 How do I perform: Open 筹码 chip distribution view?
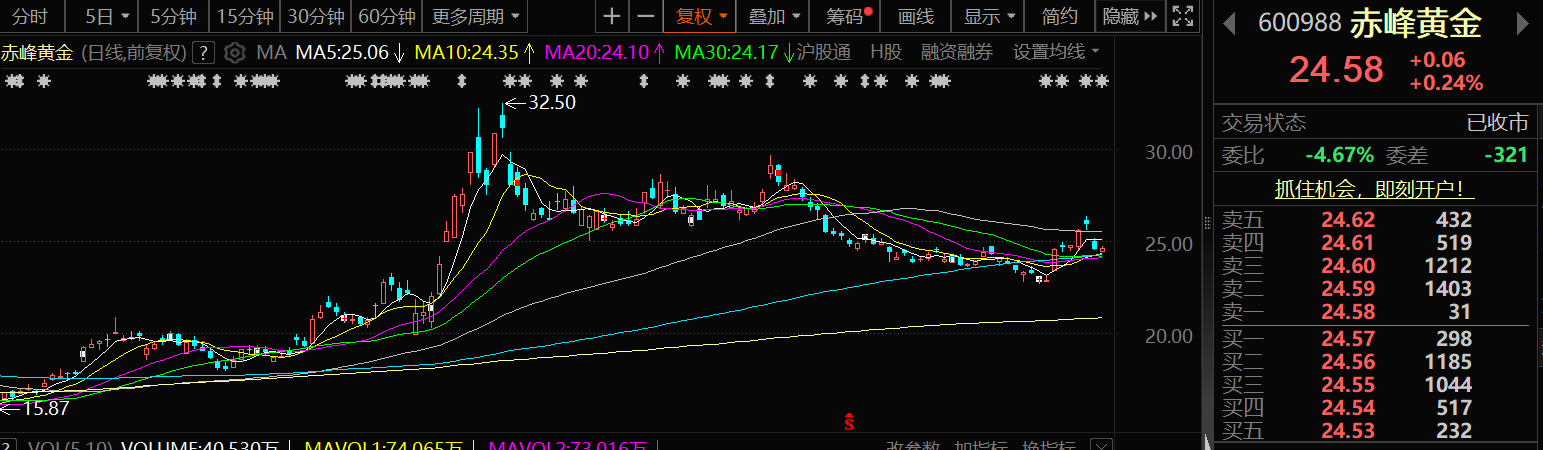coord(849,16)
